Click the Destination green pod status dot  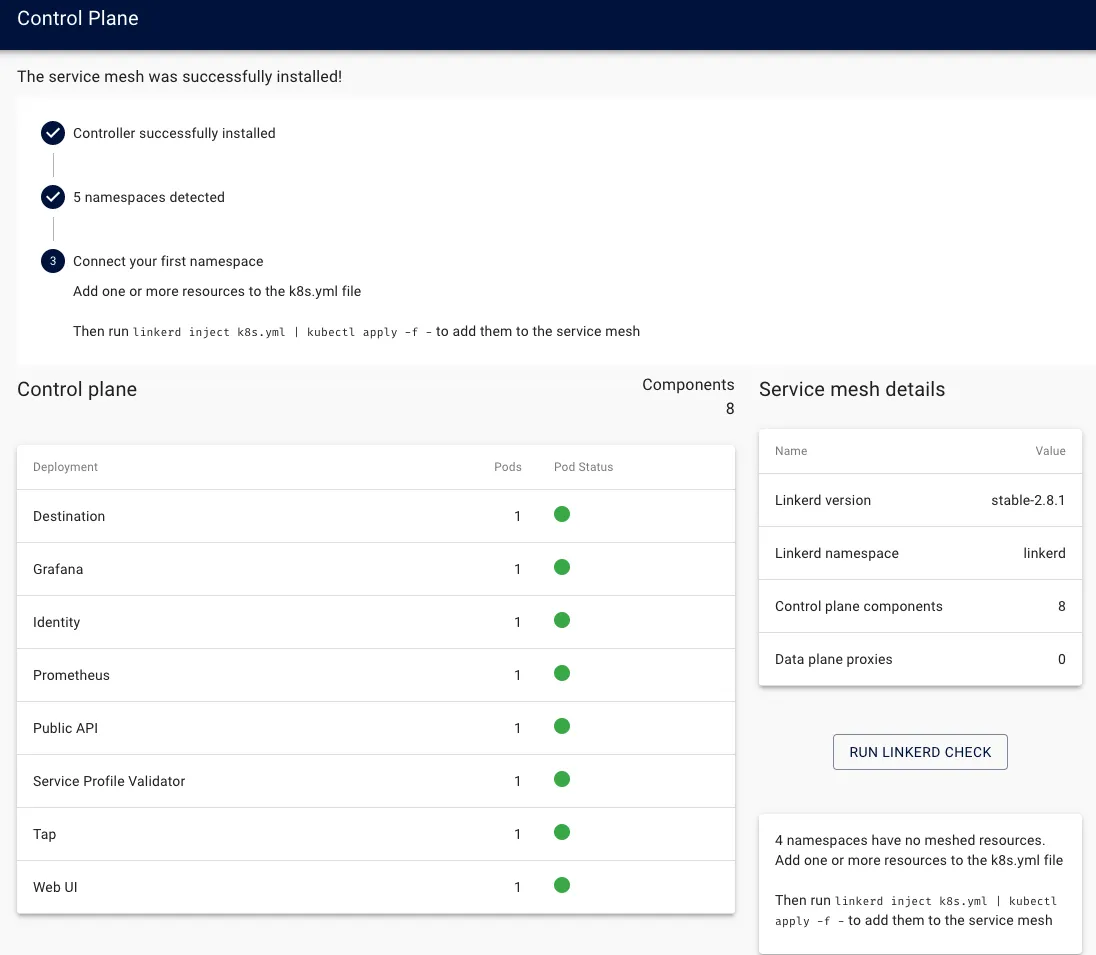pos(562,515)
